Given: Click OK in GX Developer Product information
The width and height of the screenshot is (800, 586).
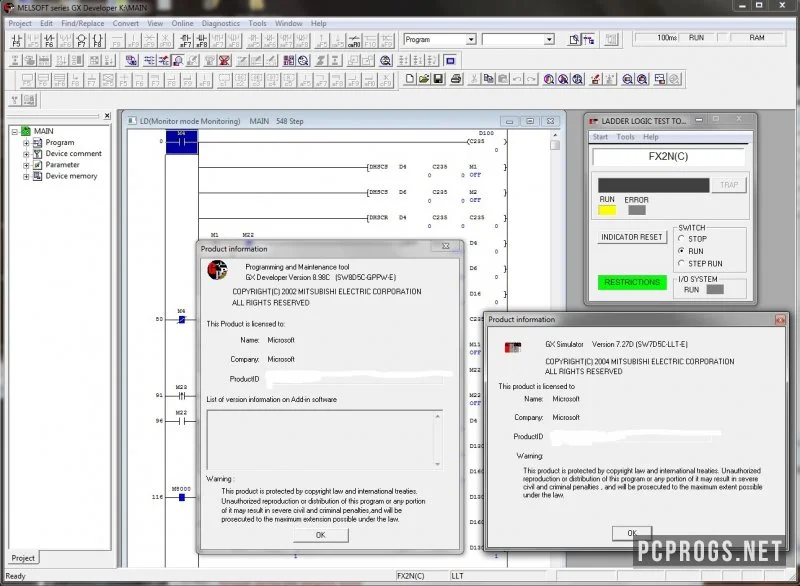Looking at the screenshot, I should pyautogui.click(x=320, y=535).
